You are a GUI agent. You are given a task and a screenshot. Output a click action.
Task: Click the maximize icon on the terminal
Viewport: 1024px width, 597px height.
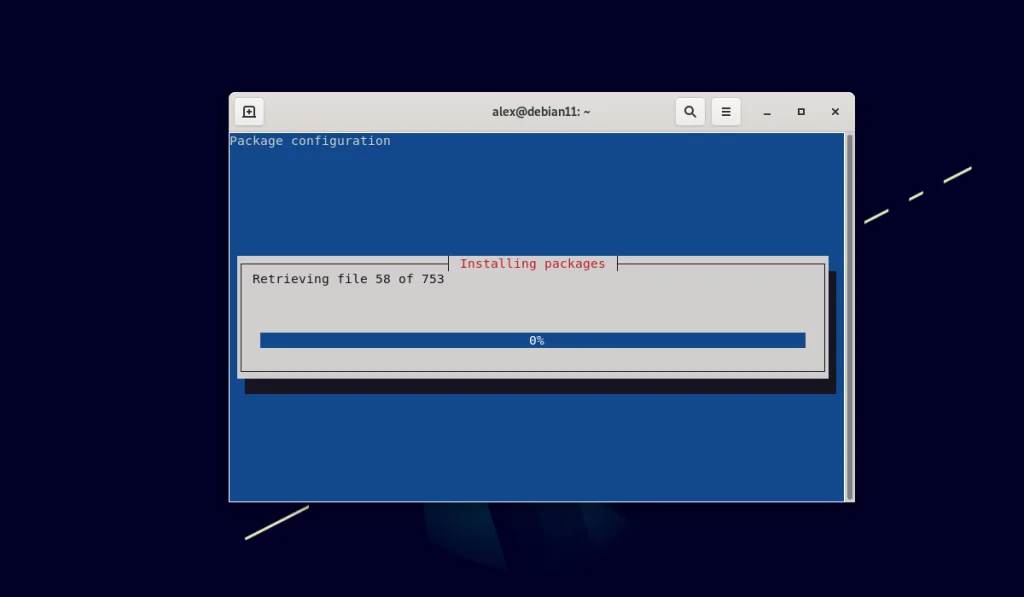coord(800,111)
